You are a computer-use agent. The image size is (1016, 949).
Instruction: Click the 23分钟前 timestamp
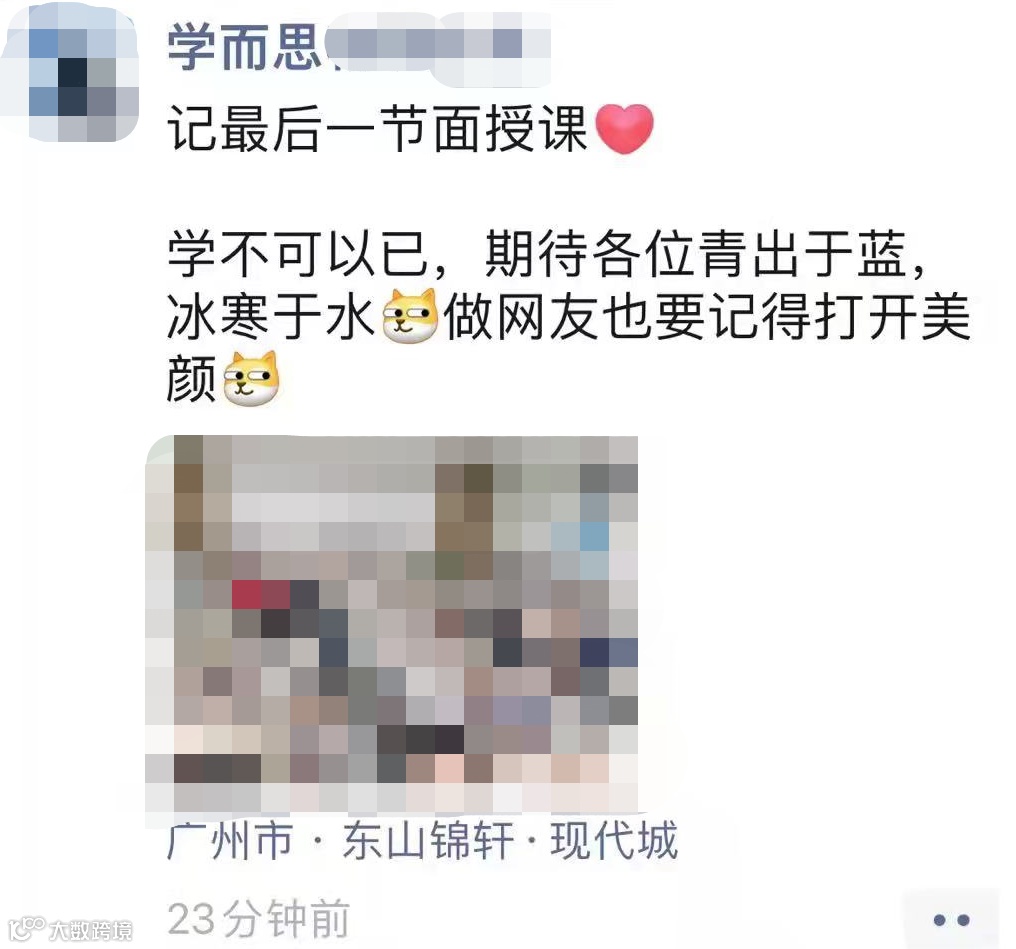[259, 919]
